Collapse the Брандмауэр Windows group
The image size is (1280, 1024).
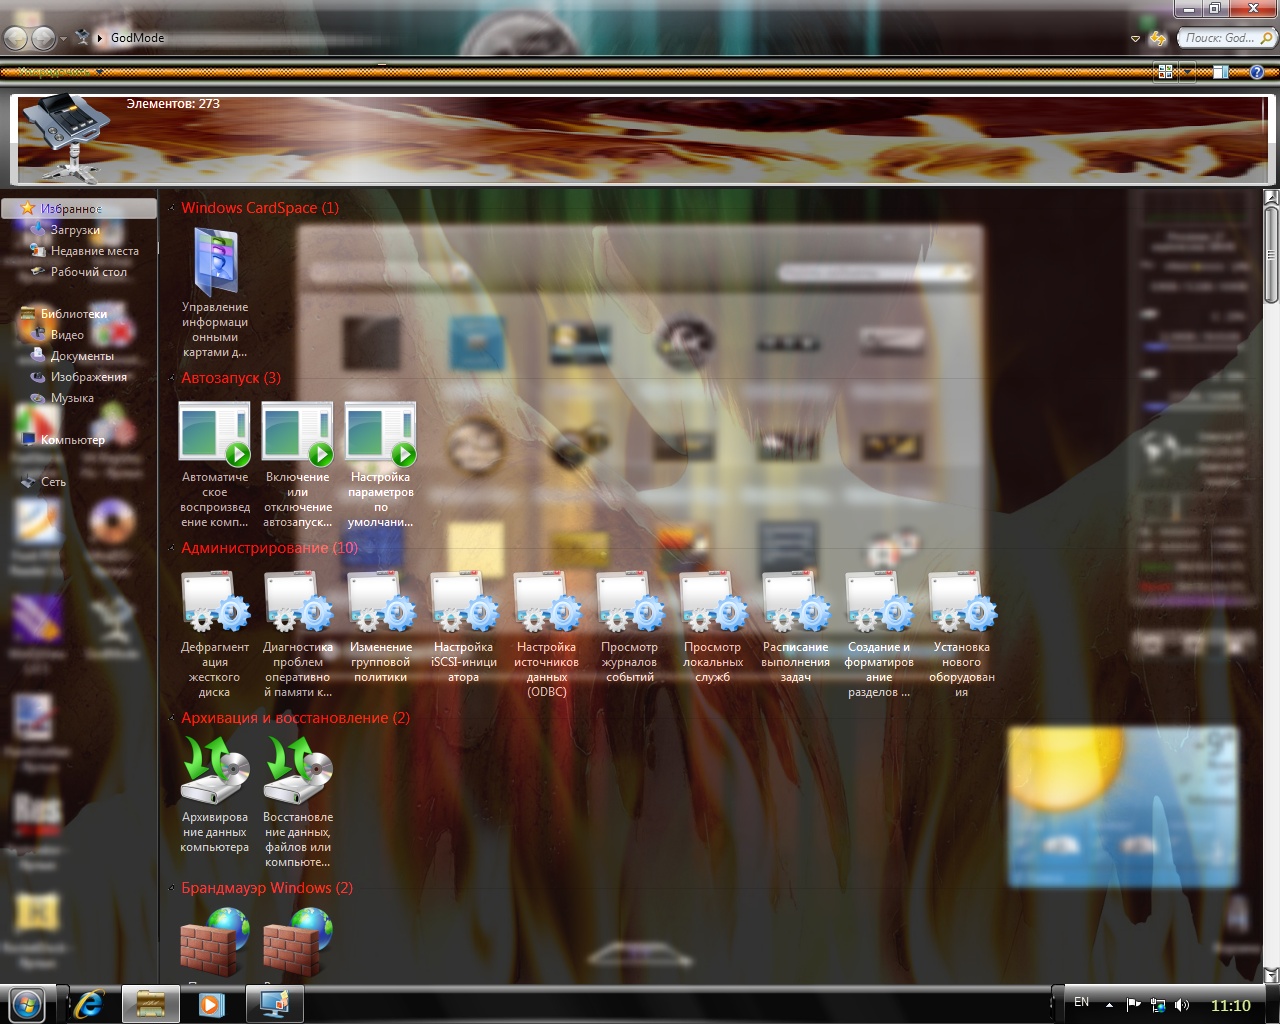coord(172,888)
